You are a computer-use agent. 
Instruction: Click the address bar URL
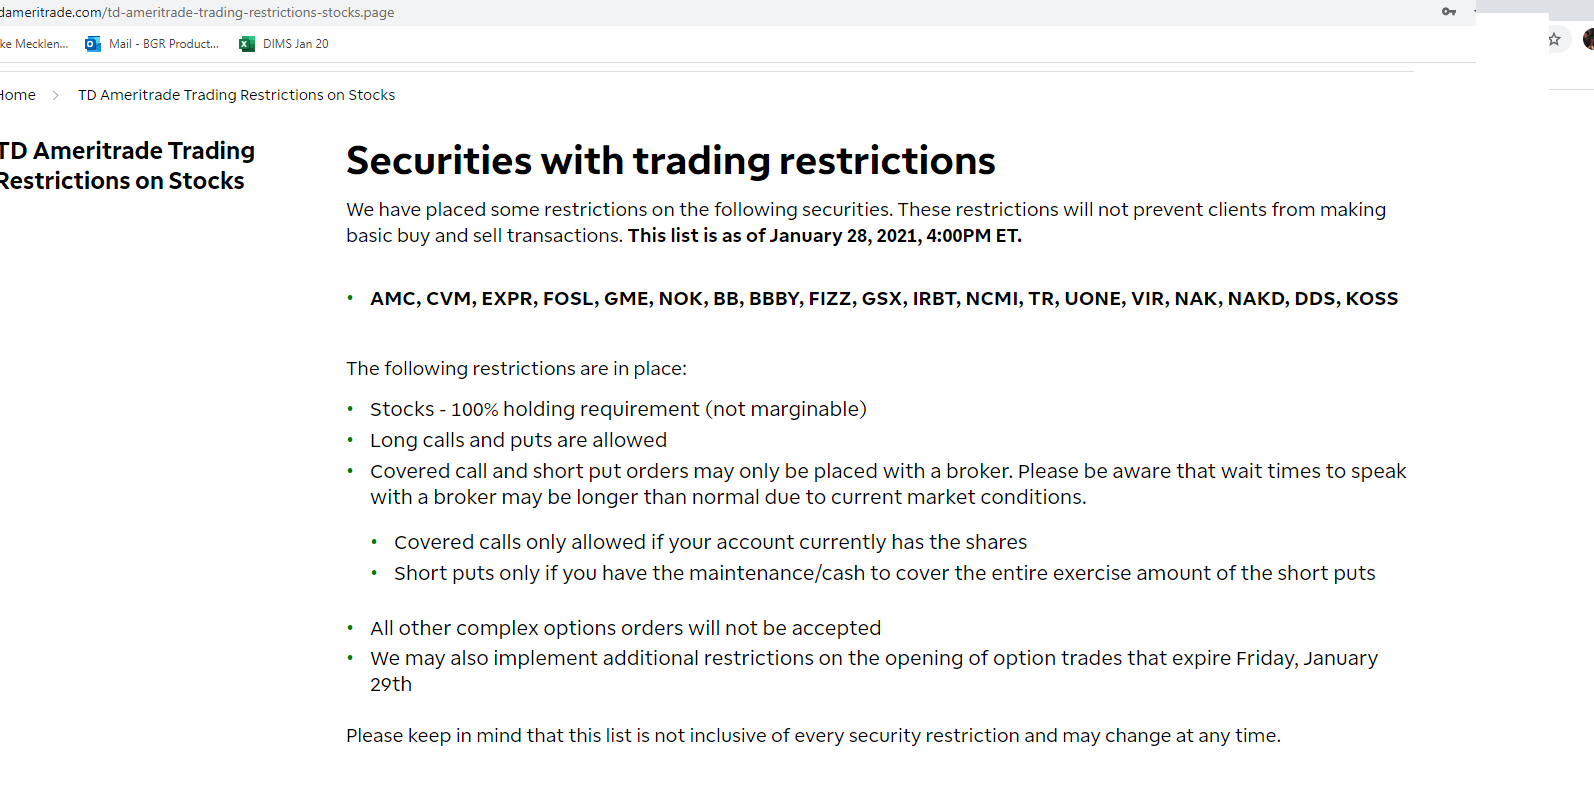(x=197, y=13)
